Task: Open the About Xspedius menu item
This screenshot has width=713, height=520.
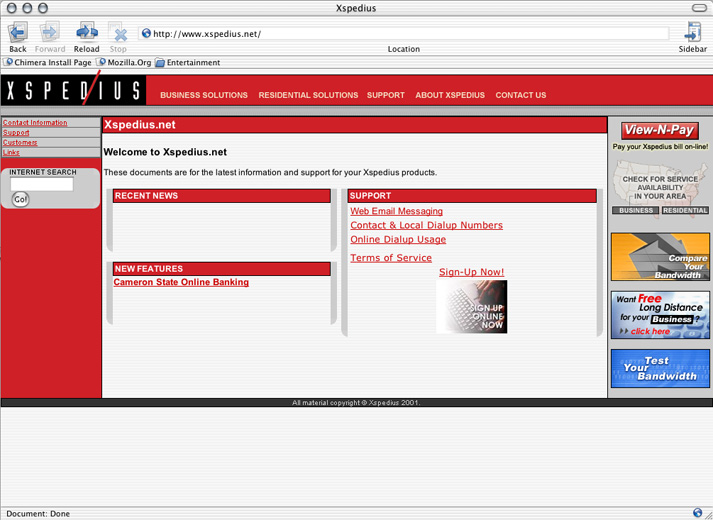Action: (x=450, y=95)
